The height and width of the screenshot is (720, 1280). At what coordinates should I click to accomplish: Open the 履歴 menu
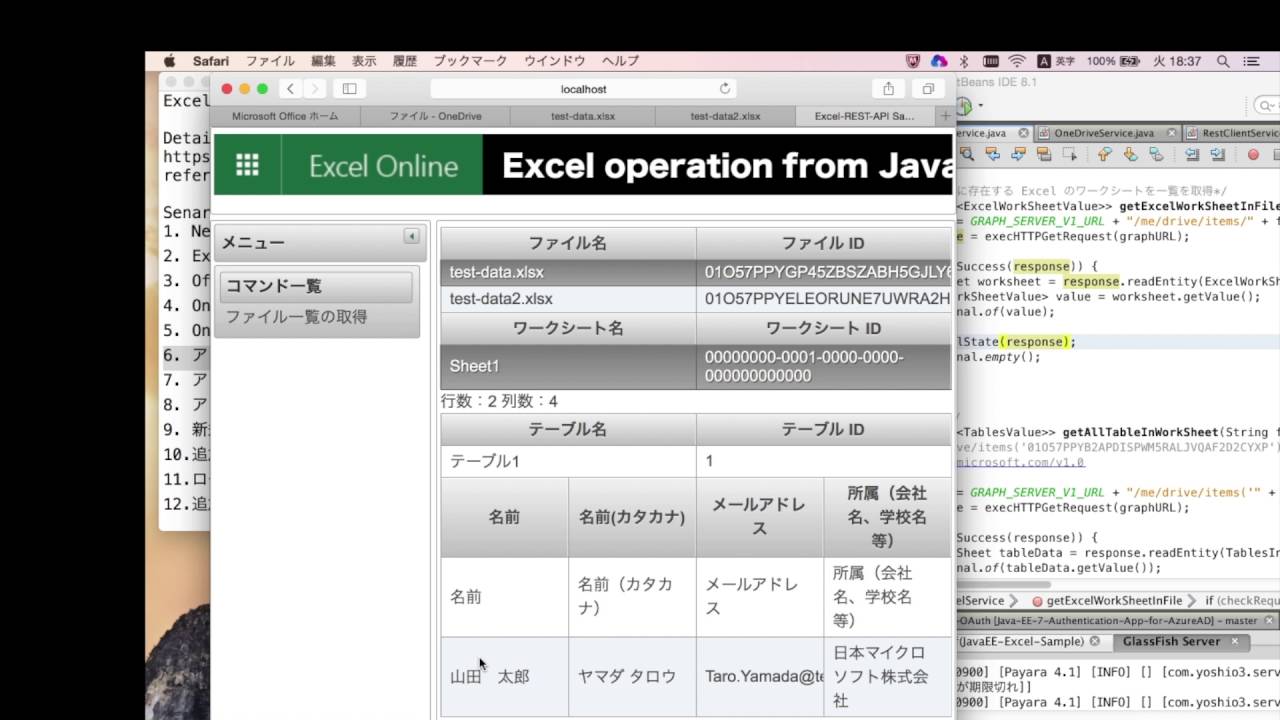405,61
